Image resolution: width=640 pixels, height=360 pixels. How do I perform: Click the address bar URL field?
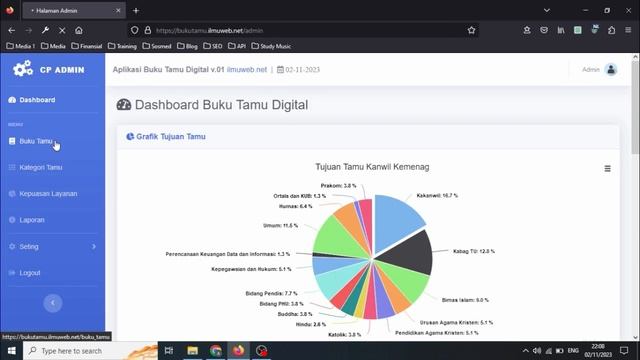tap(303, 30)
